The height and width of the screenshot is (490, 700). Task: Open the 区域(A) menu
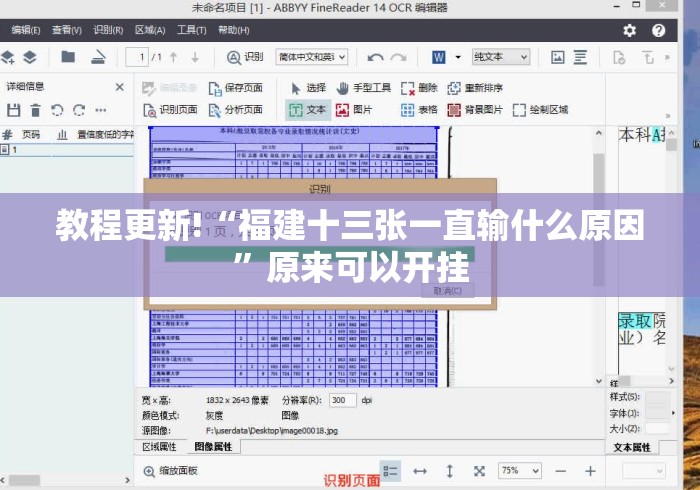click(150, 30)
